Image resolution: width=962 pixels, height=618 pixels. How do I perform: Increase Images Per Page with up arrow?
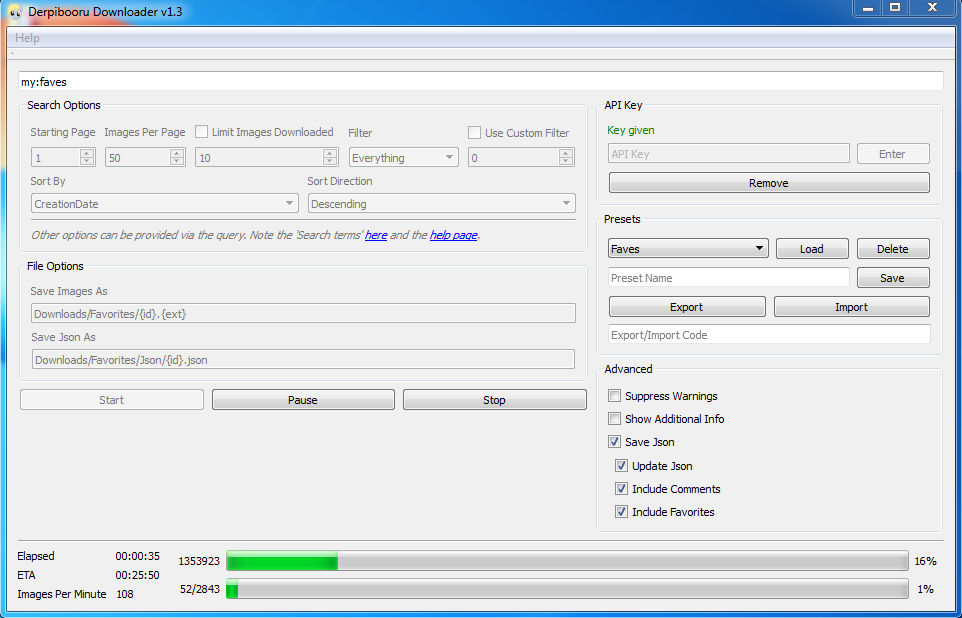tap(177, 153)
